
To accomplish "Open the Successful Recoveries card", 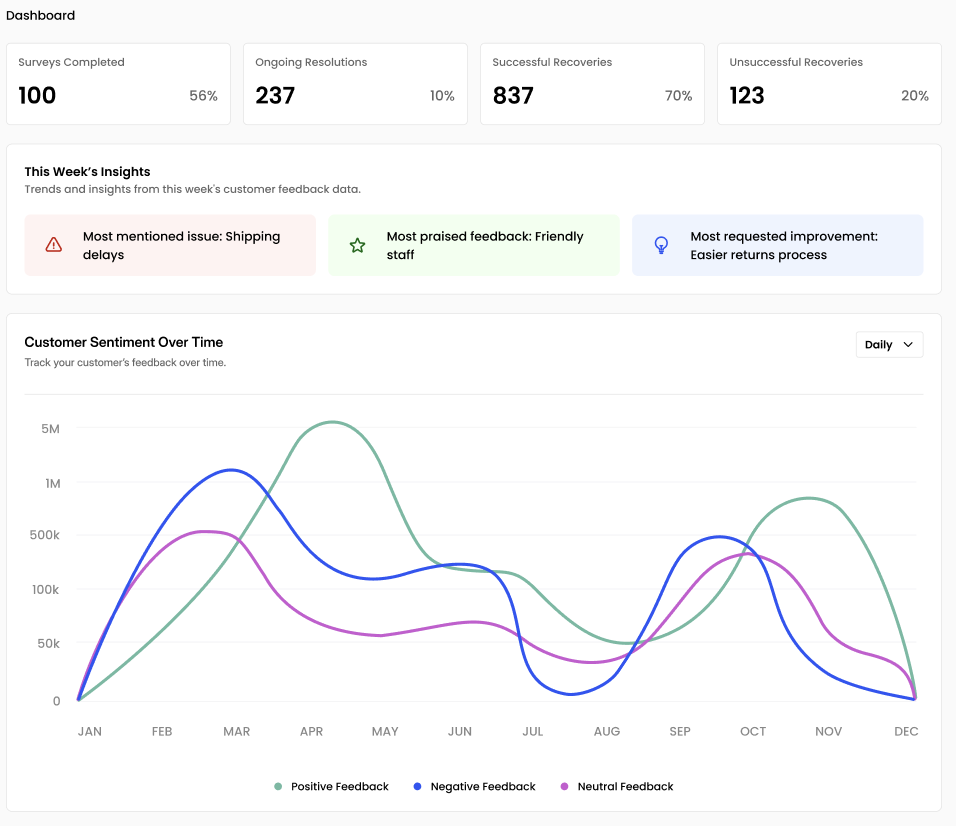I will [592, 84].
